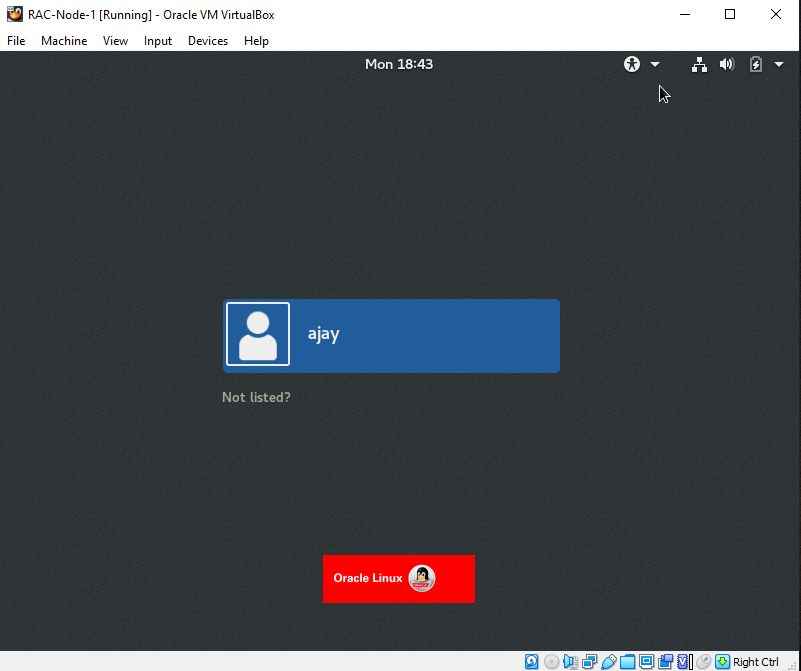Open the Machine menu
Image resolution: width=801 pixels, height=671 pixels.
[x=64, y=41]
